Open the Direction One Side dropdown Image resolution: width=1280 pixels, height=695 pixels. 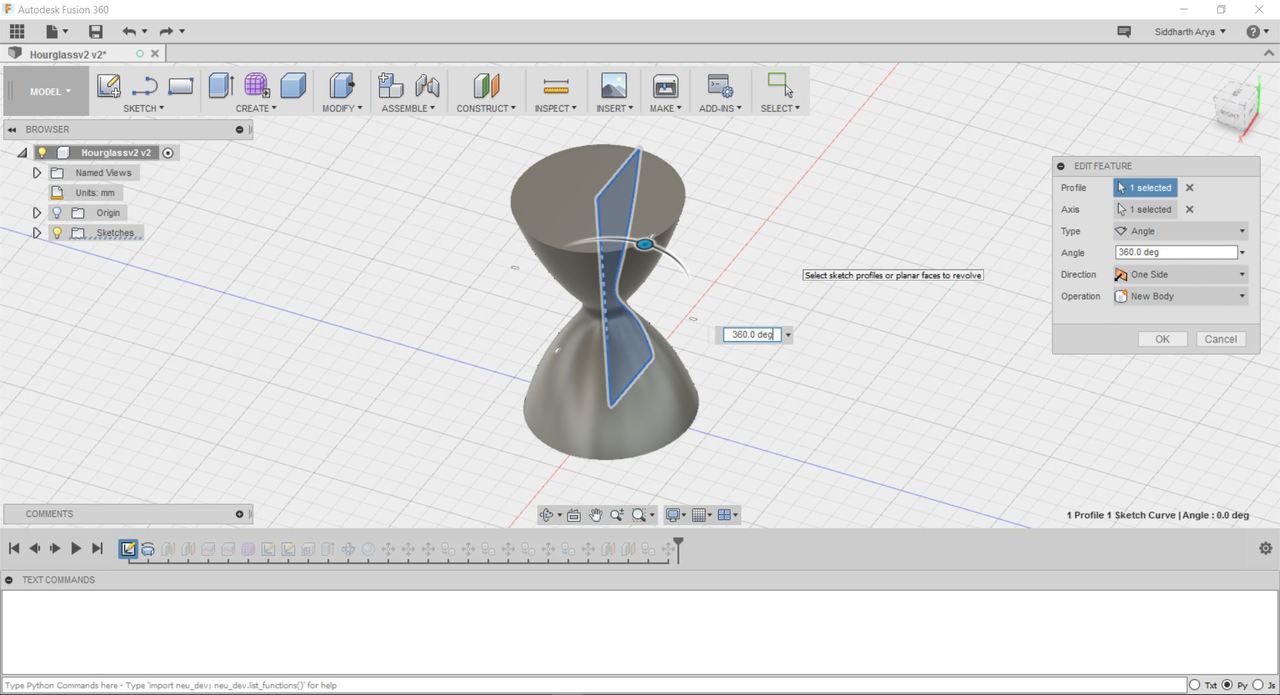pyautogui.click(x=1181, y=274)
